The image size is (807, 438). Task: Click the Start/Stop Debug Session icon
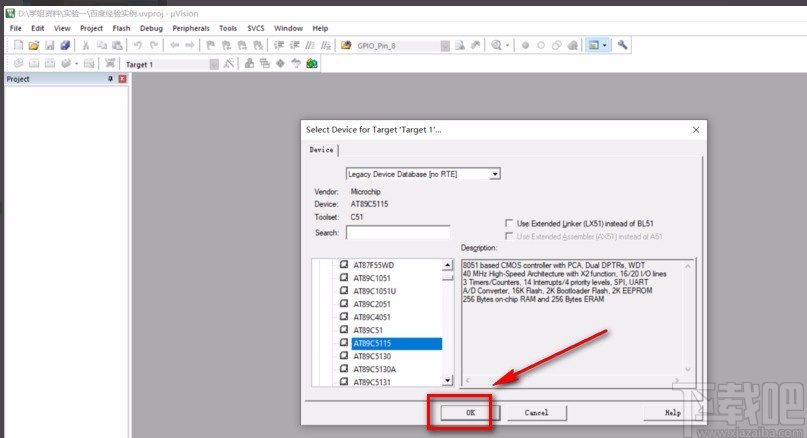(496, 45)
